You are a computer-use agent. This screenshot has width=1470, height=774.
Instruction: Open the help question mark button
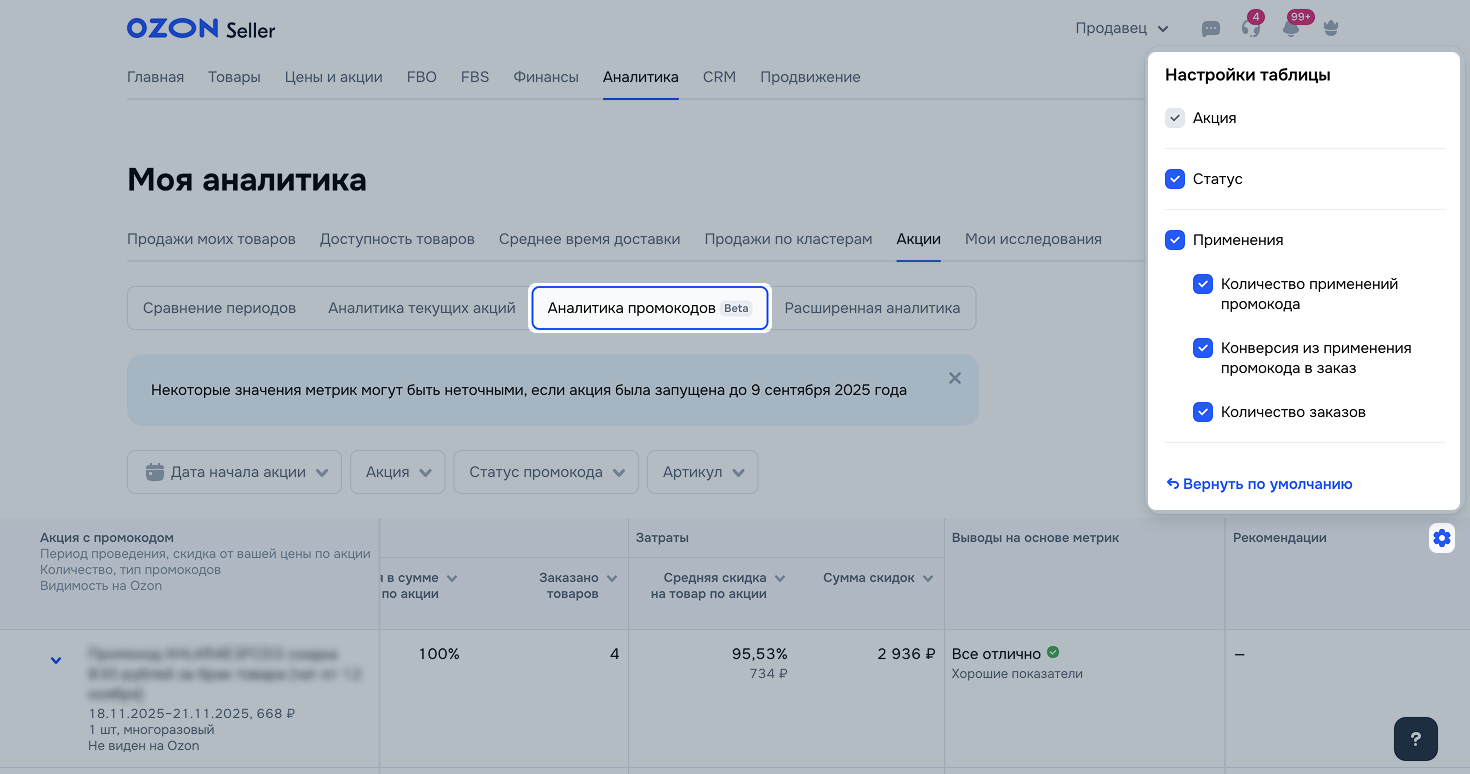[1415, 740]
